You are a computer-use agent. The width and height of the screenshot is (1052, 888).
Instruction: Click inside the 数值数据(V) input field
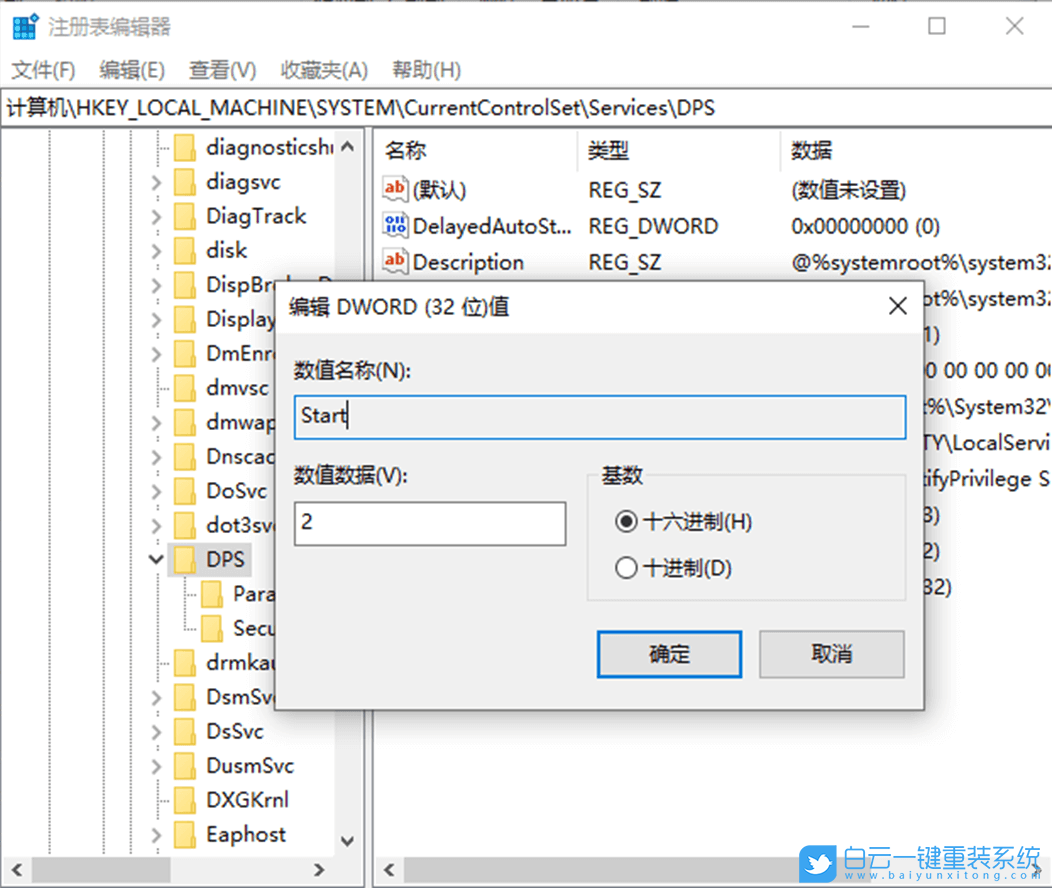click(x=430, y=523)
